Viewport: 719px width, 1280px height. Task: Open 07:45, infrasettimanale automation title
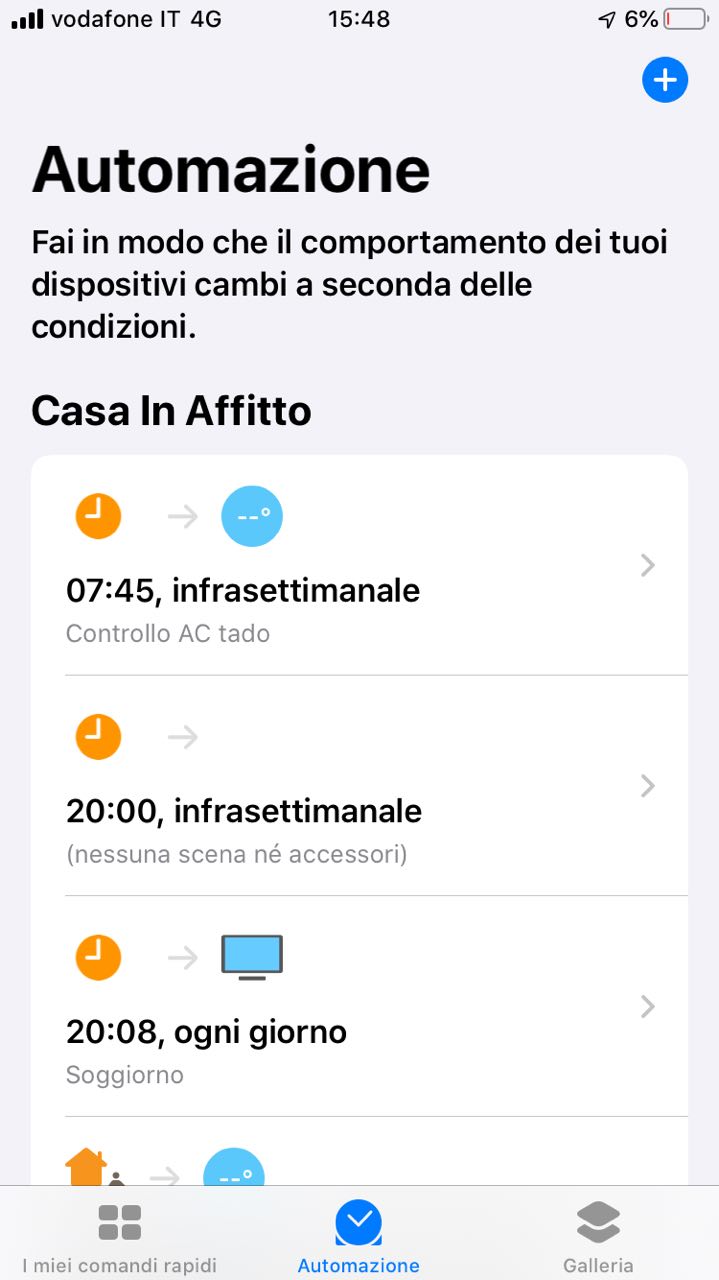pyautogui.click(x=243, y=591)
